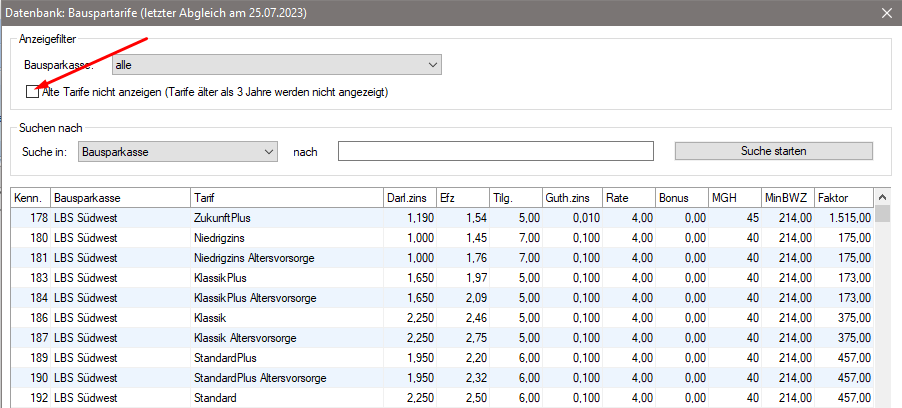This screenshot has width=902, height=408.
Task: Click Efz value 2,75
Action: pos(477,338)
